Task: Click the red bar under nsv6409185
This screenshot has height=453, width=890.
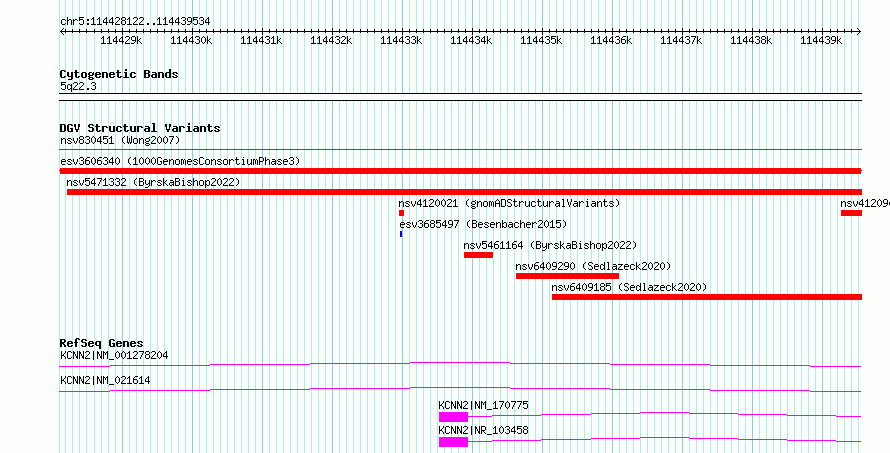Action: [x=707, y=297]
